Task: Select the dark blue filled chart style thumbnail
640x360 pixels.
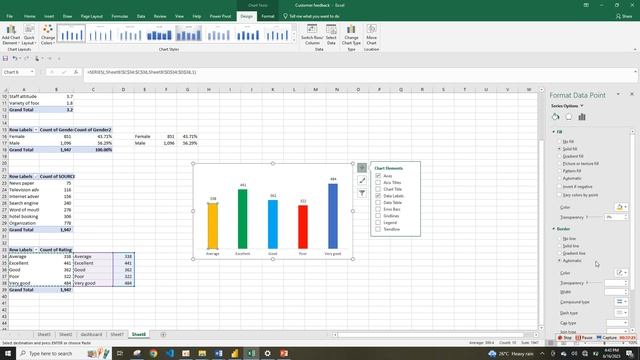Action: (x=159, y=34)
